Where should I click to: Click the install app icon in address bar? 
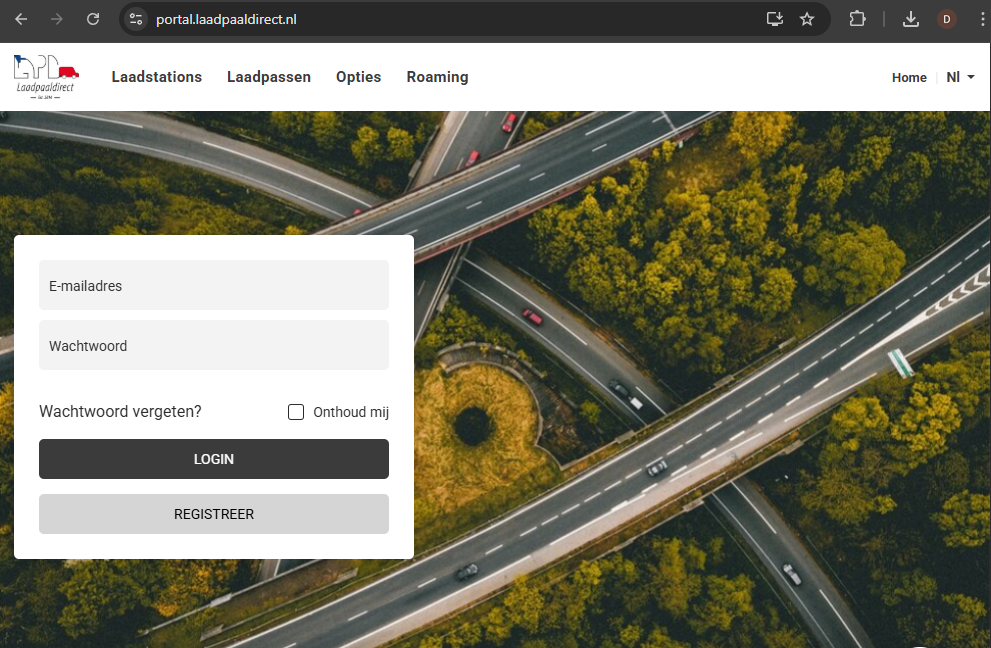click(775, 19)
